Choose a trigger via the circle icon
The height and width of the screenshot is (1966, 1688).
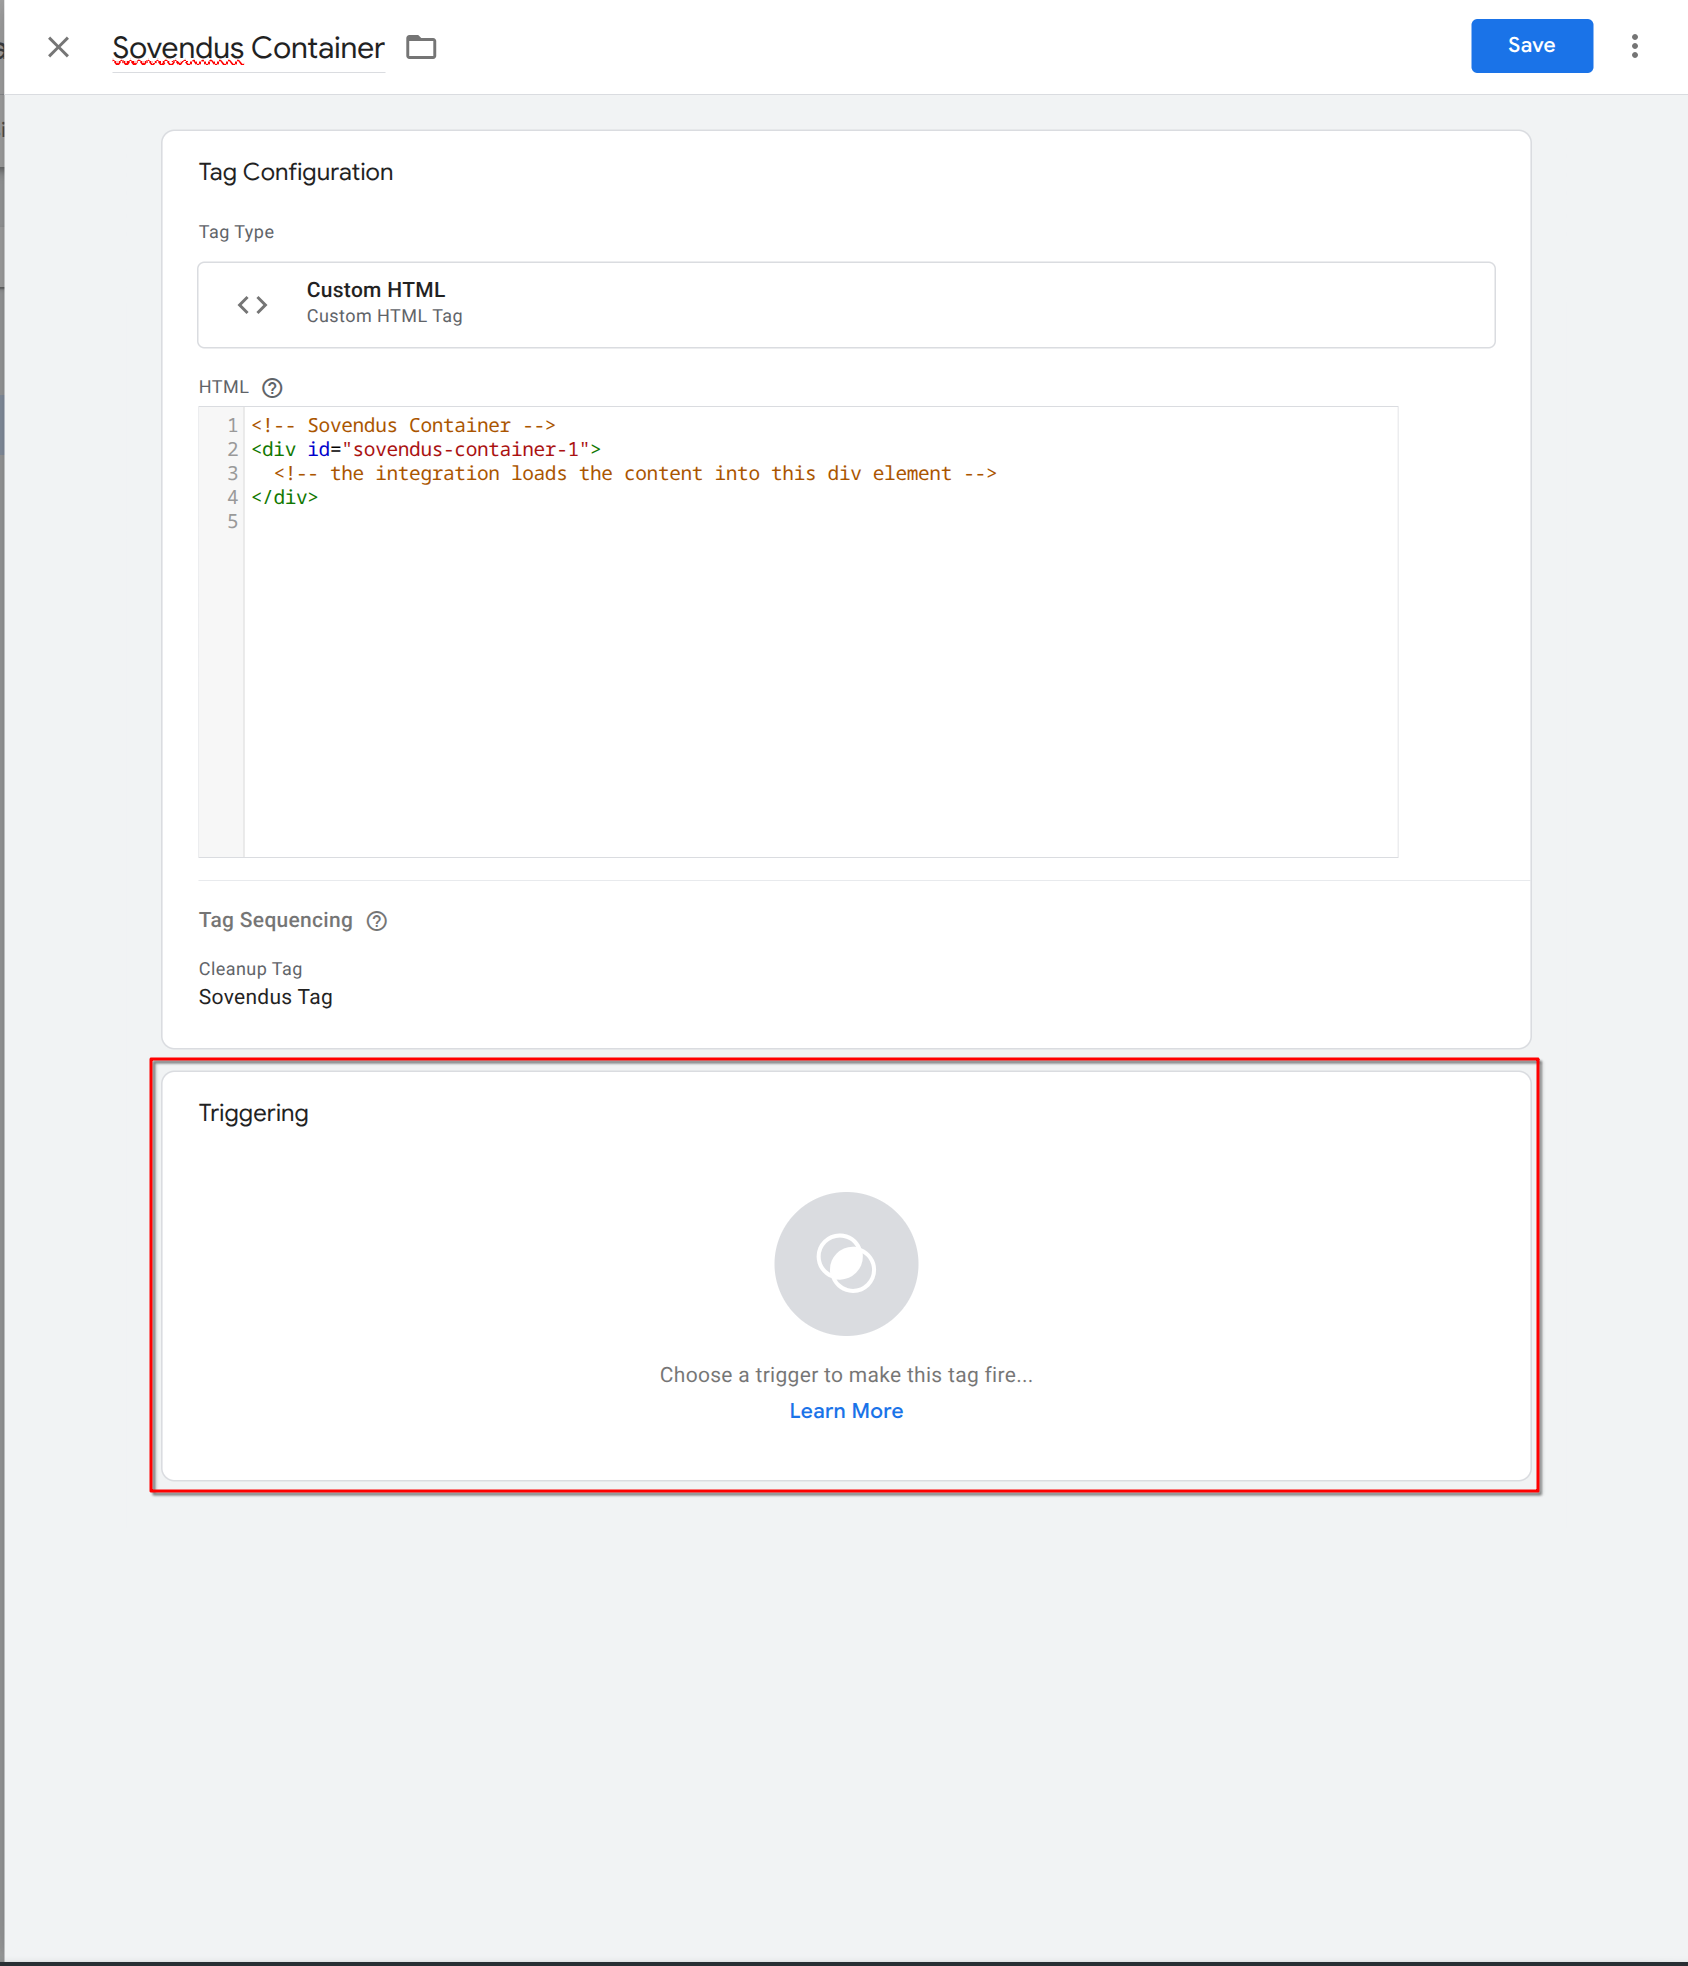coord(846,1264)
